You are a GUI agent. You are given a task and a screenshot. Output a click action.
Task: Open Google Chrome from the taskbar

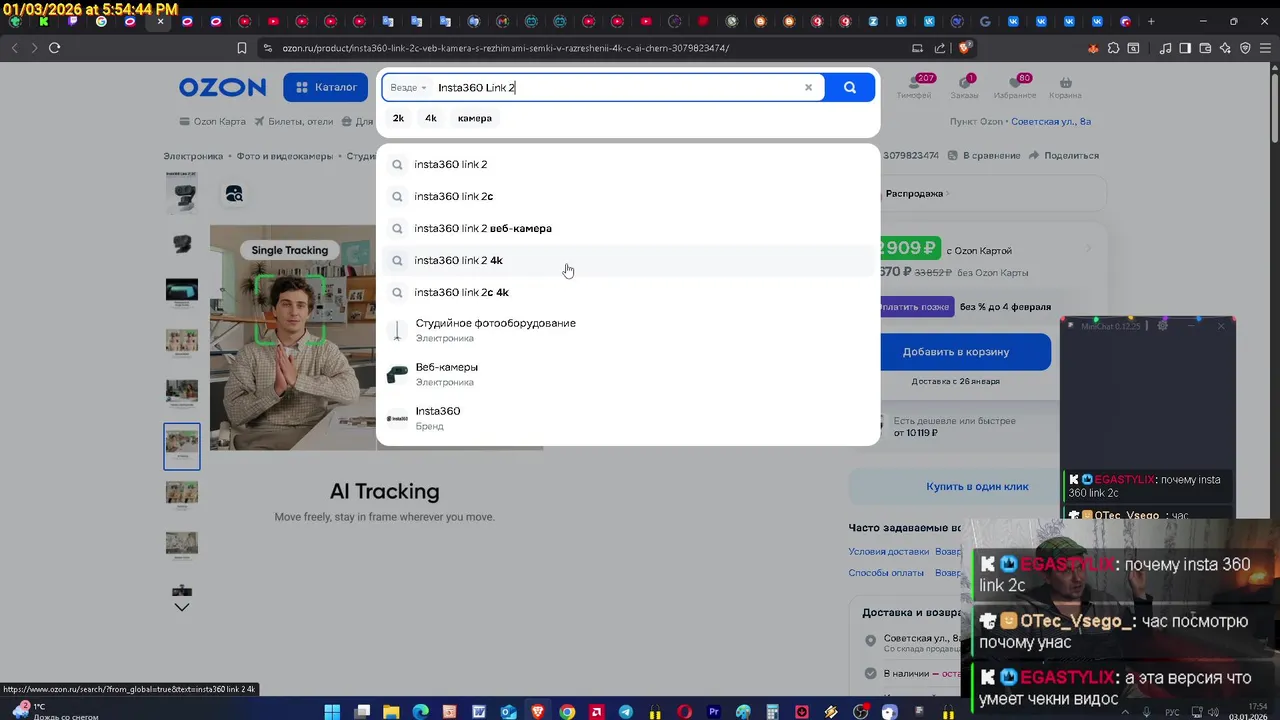[567, 712]
